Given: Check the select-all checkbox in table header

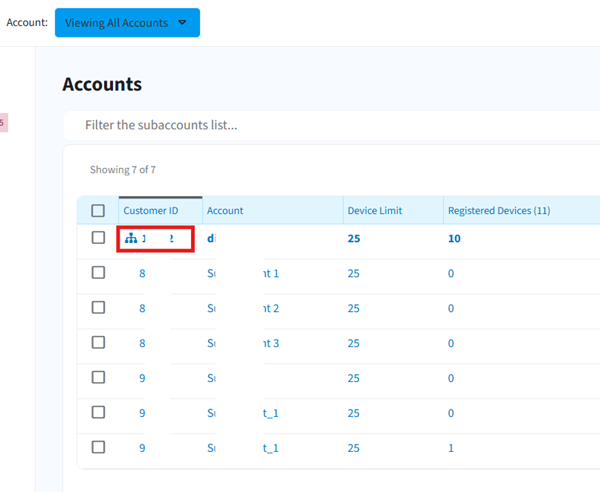Looking at the screenshot, I should click(x=98, y=211).
